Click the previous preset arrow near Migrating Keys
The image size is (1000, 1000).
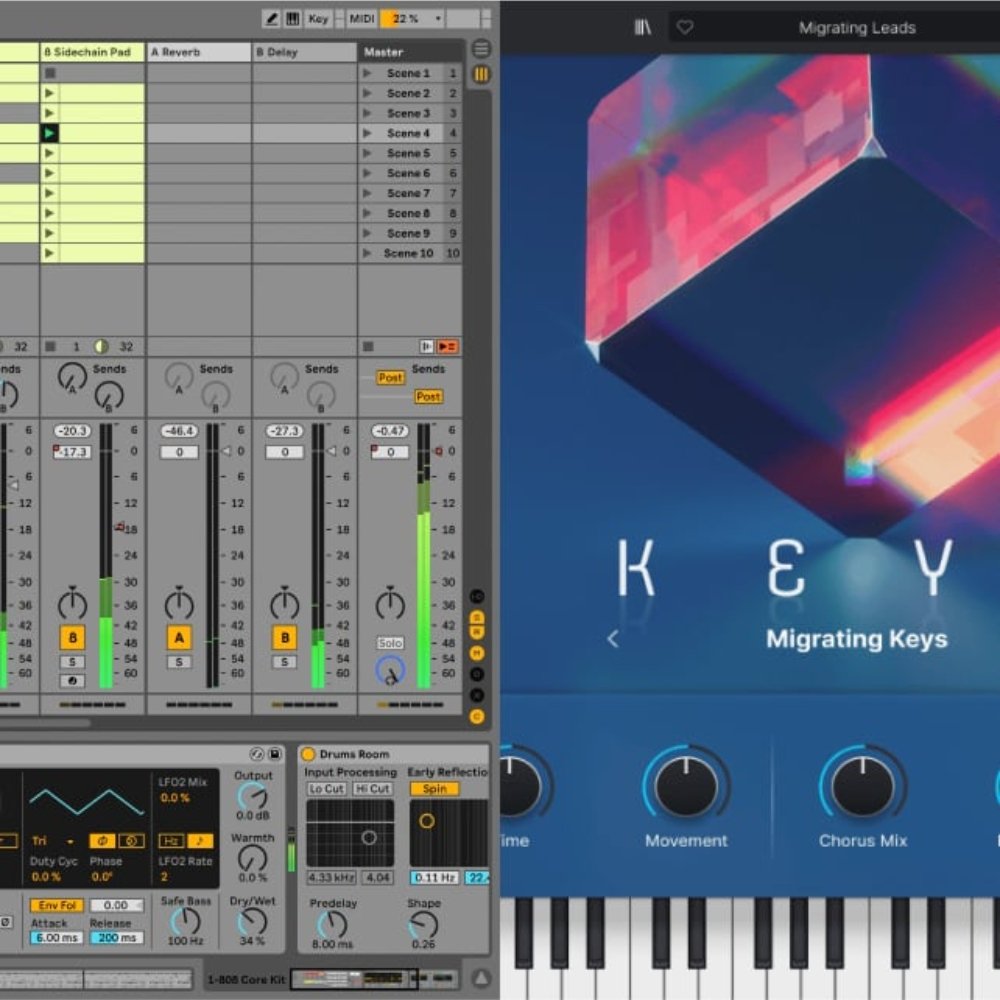point(613,639)
